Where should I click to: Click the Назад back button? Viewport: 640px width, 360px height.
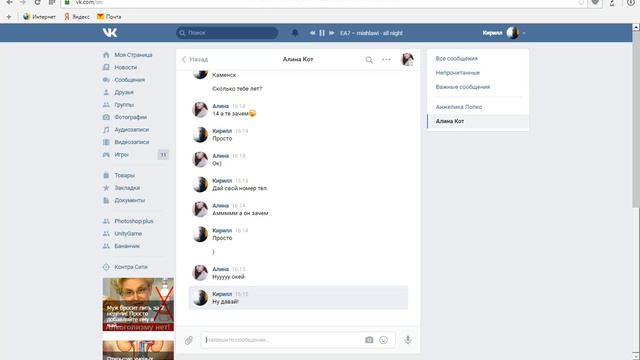[195, 60]
